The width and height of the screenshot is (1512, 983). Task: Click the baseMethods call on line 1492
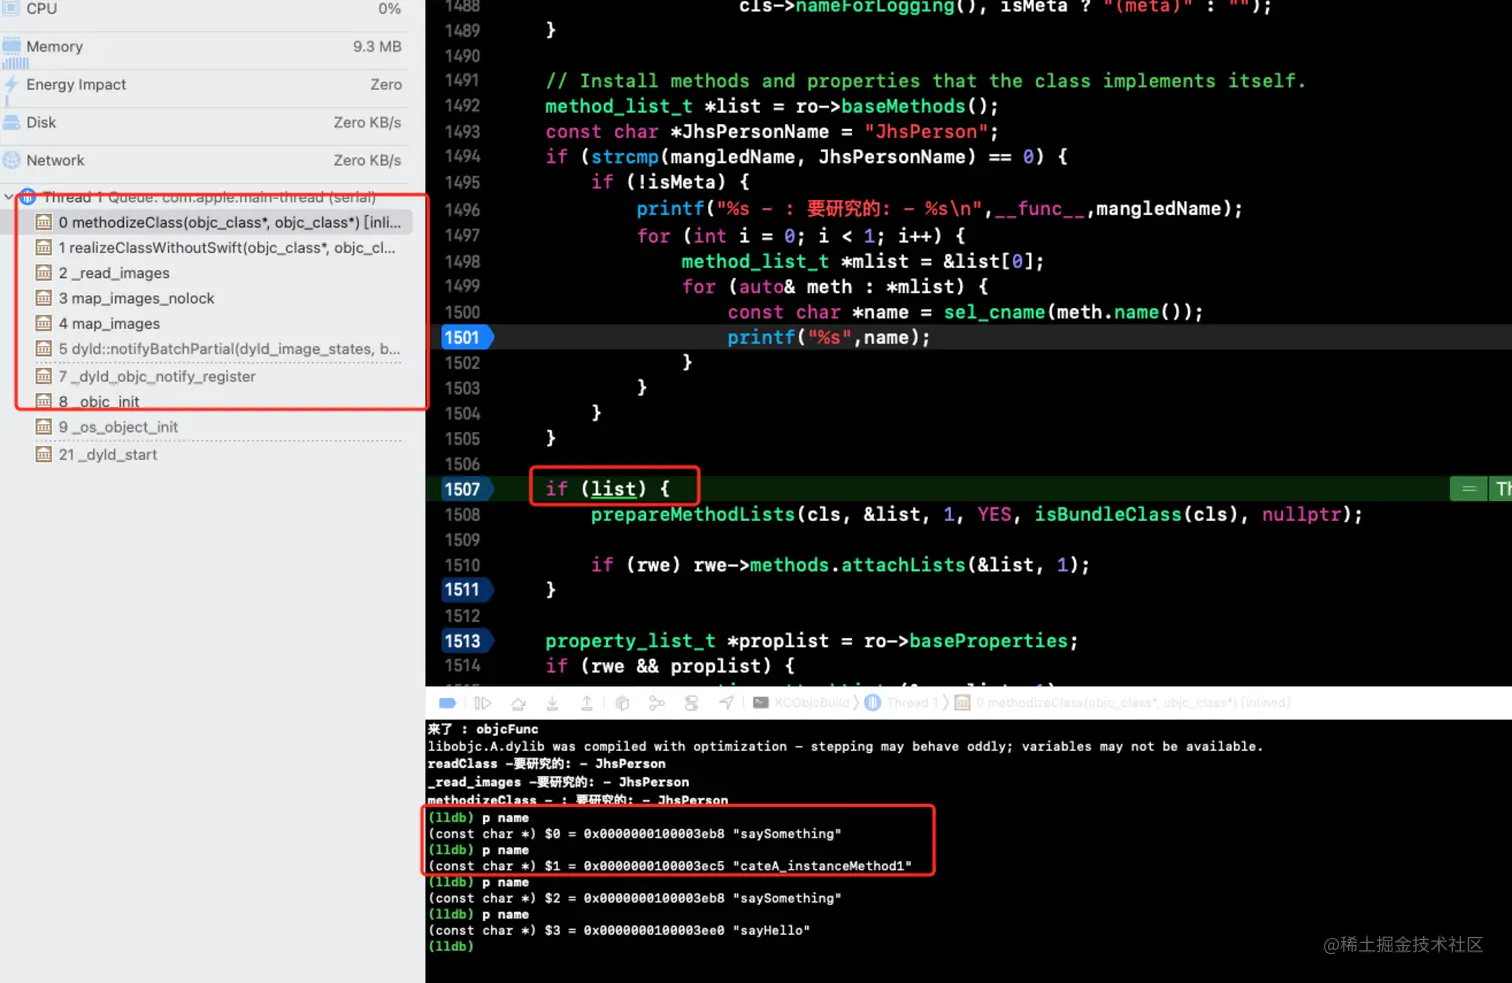[904, 106]
